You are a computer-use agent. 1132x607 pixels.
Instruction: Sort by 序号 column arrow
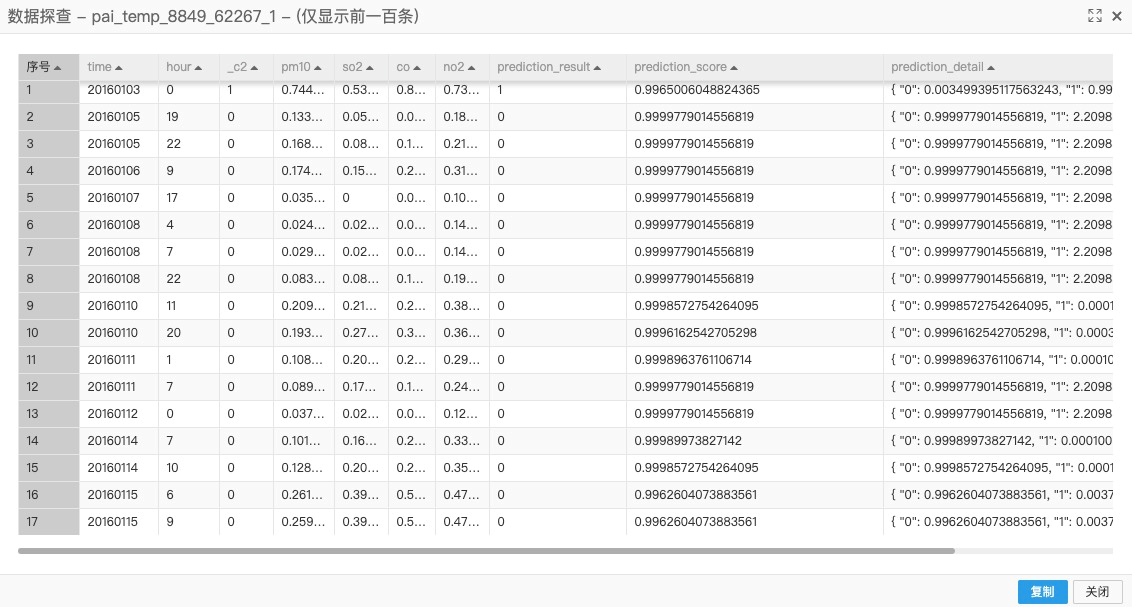58,68
